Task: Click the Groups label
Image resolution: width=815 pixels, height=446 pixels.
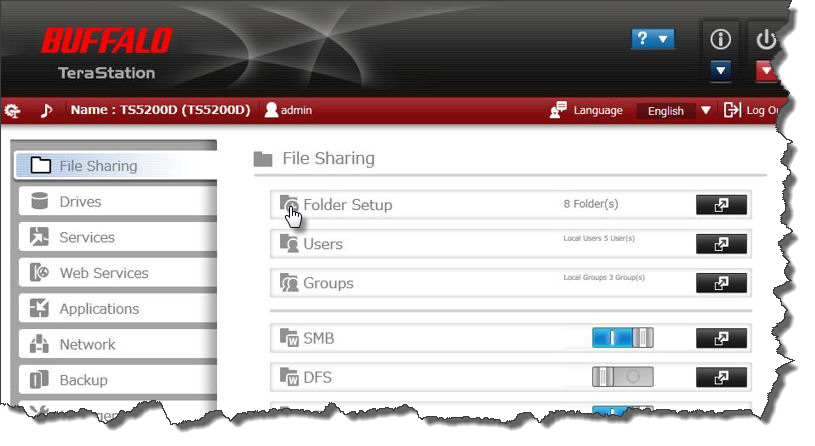Action: (328, 283)
